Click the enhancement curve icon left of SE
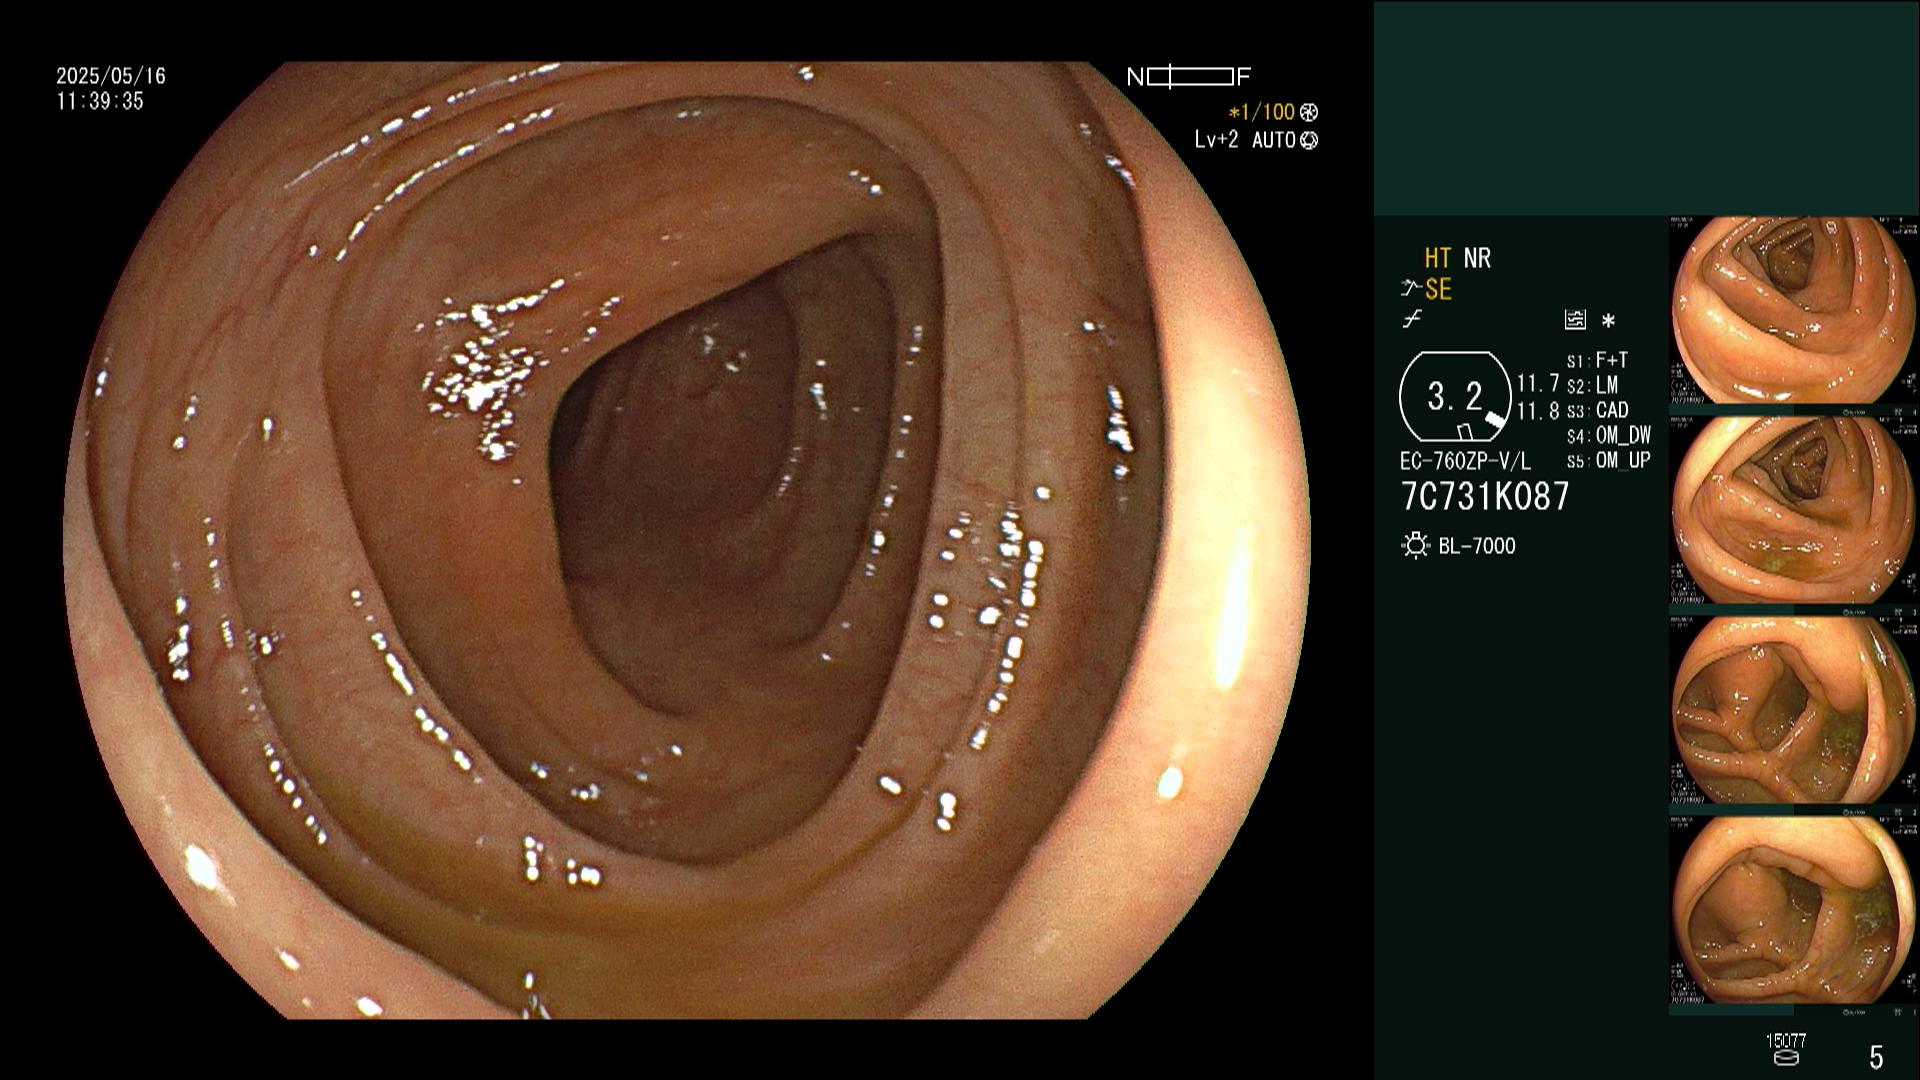Screen dimensions: 1920x1080 (1411, 290)
